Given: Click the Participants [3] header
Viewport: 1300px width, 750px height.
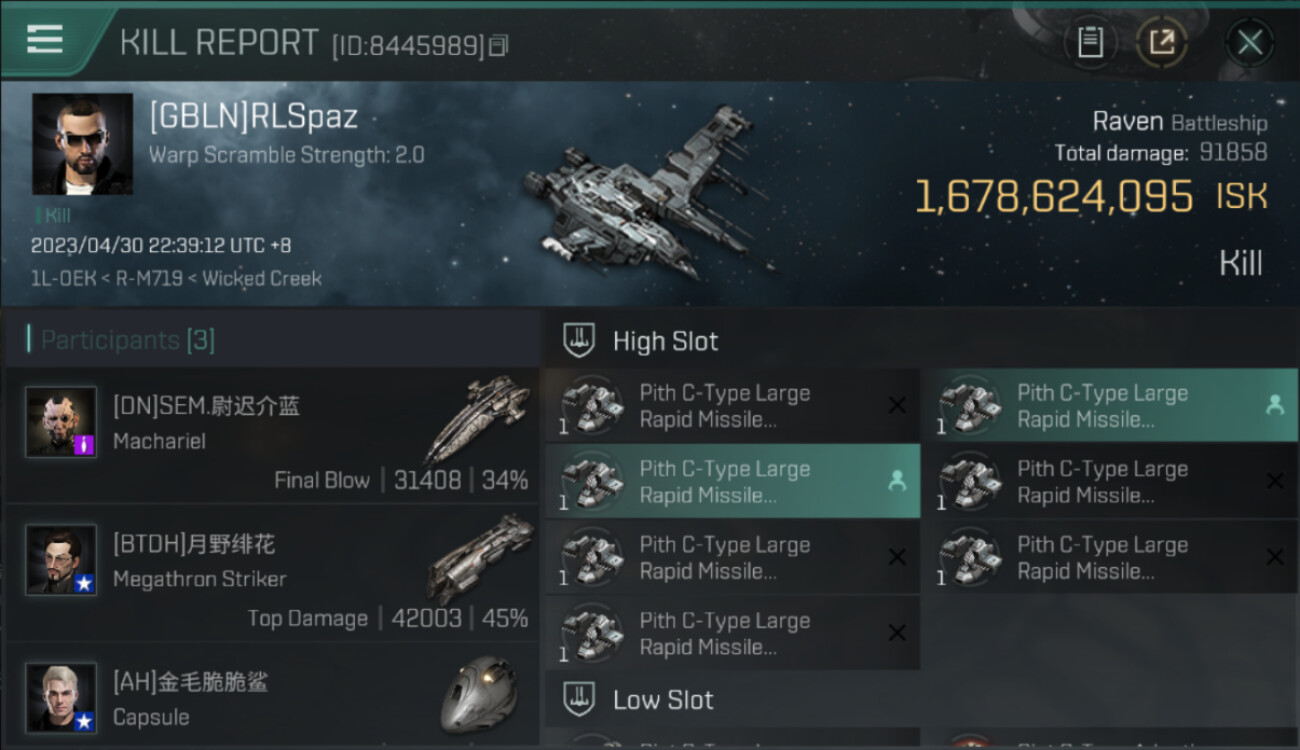Looking at the screenshot, I should pyautogui.click(x=128, y=340).
